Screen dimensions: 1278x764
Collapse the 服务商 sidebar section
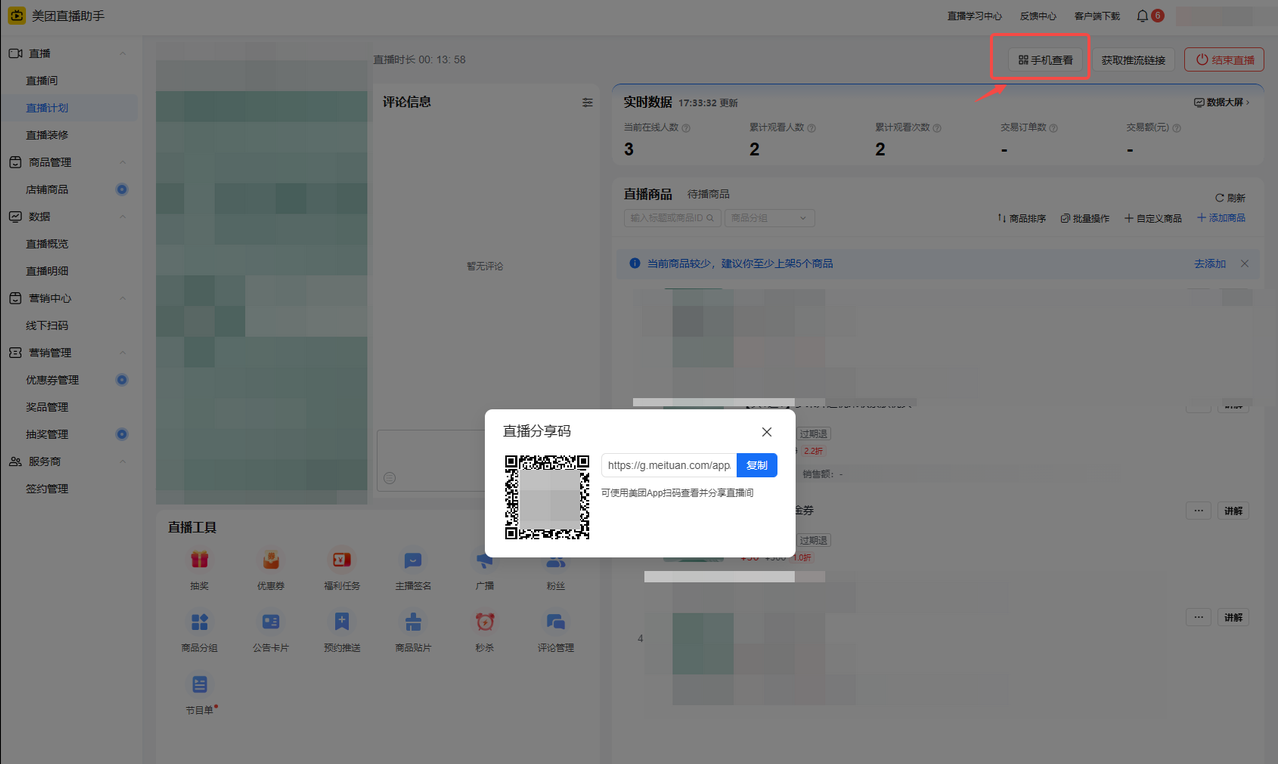[123, 461]
